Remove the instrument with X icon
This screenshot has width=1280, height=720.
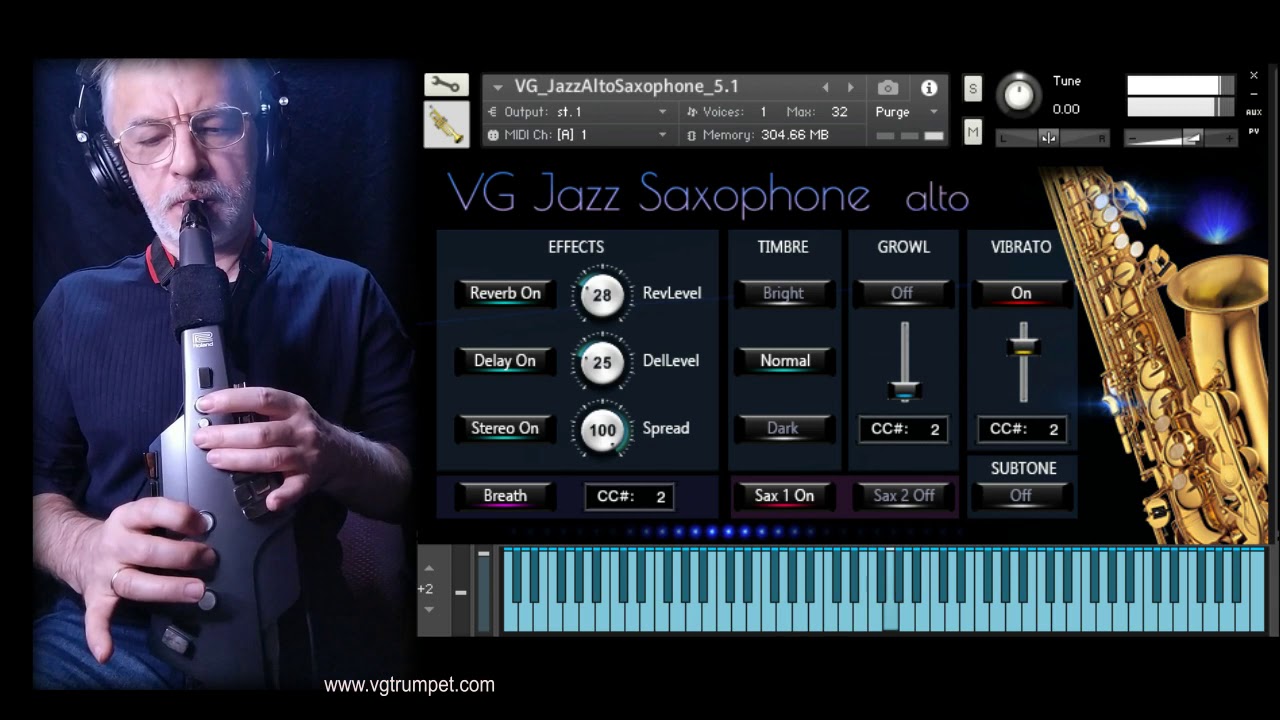[1254, 76]
